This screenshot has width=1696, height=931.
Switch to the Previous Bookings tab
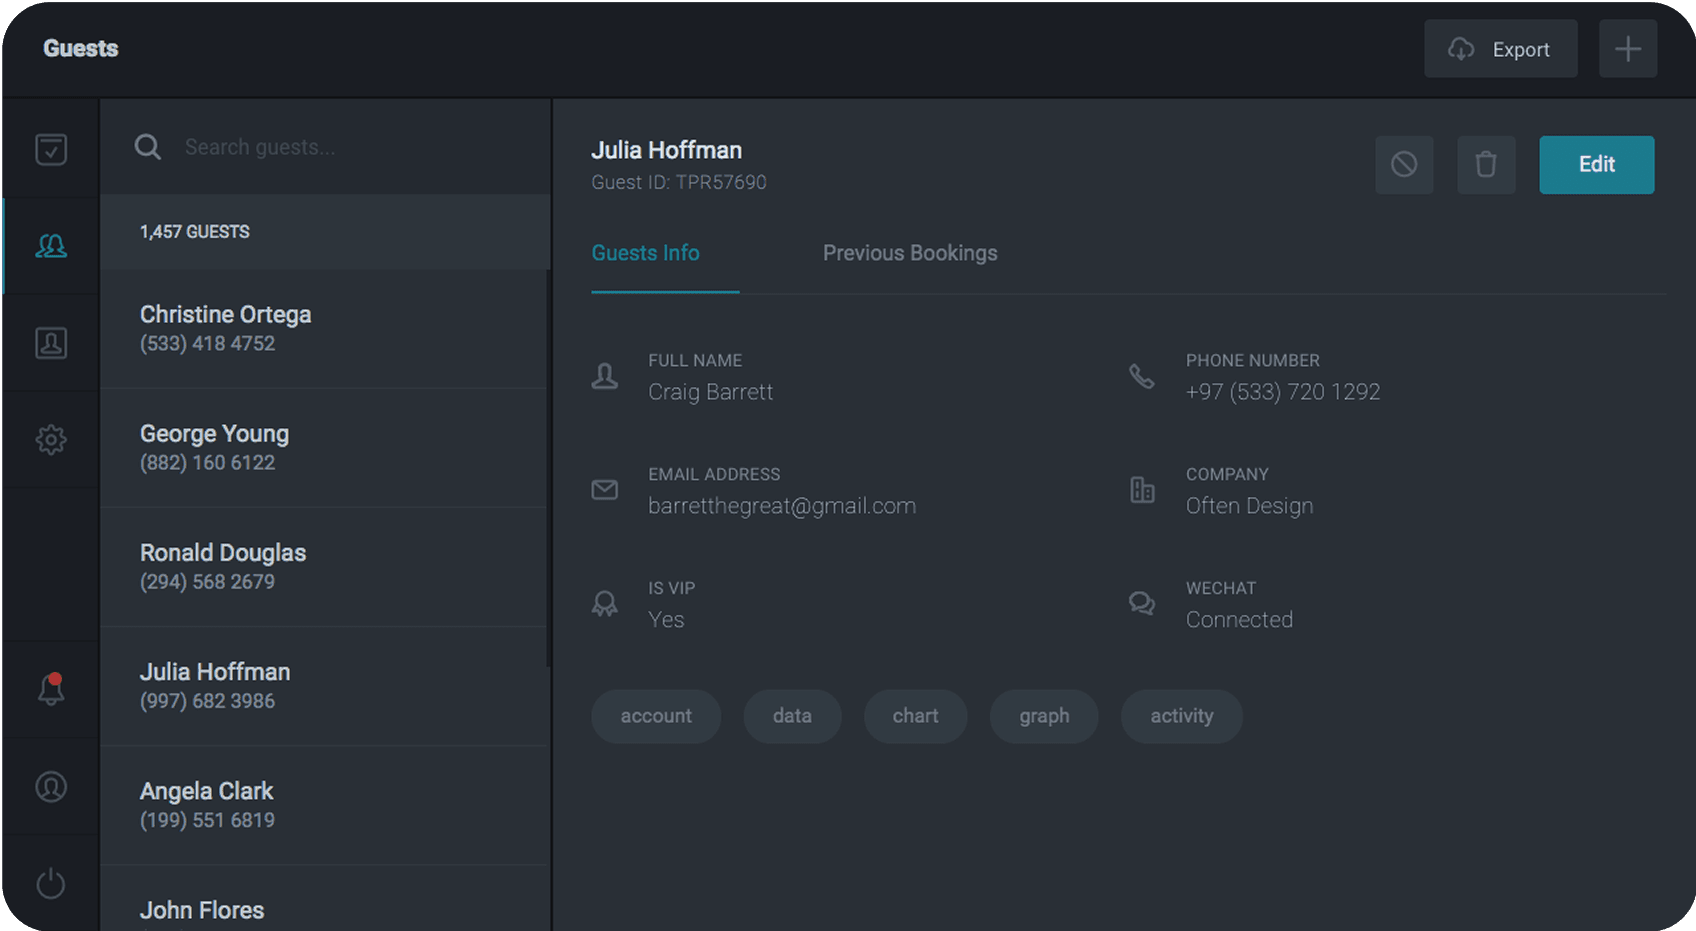(x=909, y=254)
